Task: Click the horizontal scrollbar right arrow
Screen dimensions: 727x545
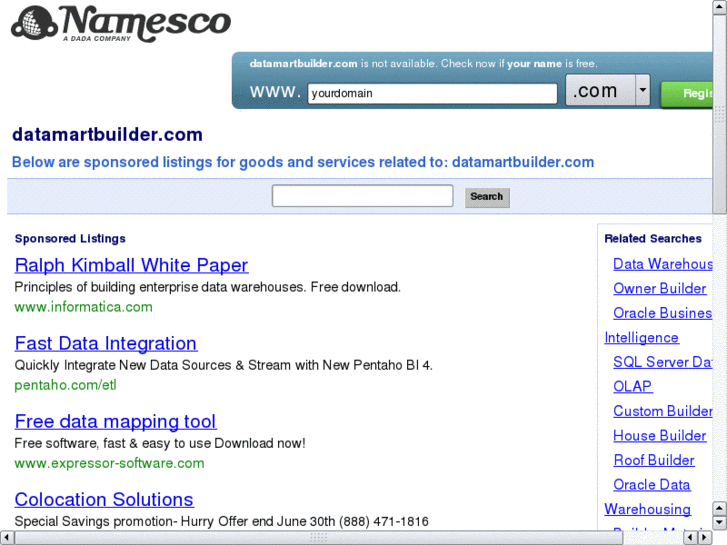Action: click(x=705, y=538)
